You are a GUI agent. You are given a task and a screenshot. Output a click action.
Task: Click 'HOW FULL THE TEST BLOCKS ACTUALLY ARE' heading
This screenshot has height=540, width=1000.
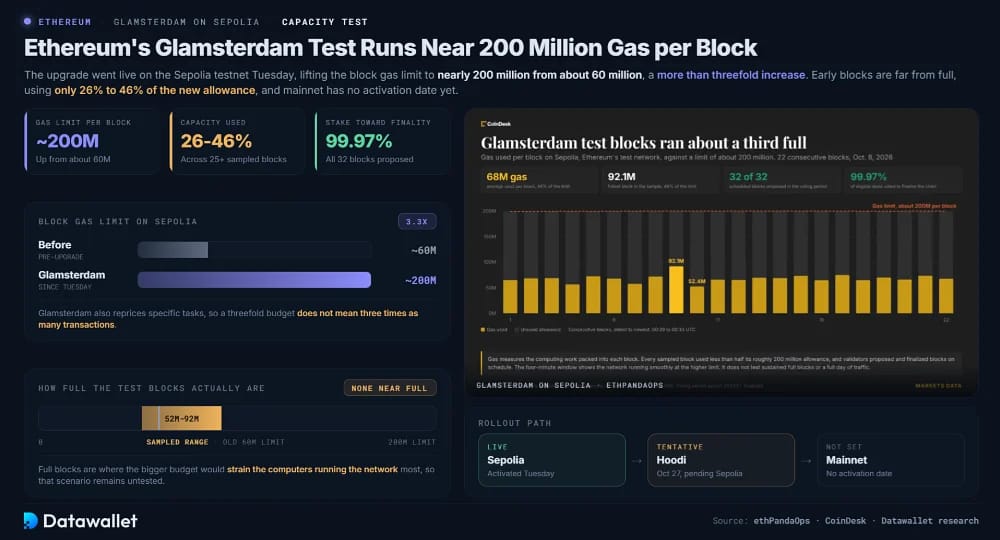coord(151,388)
